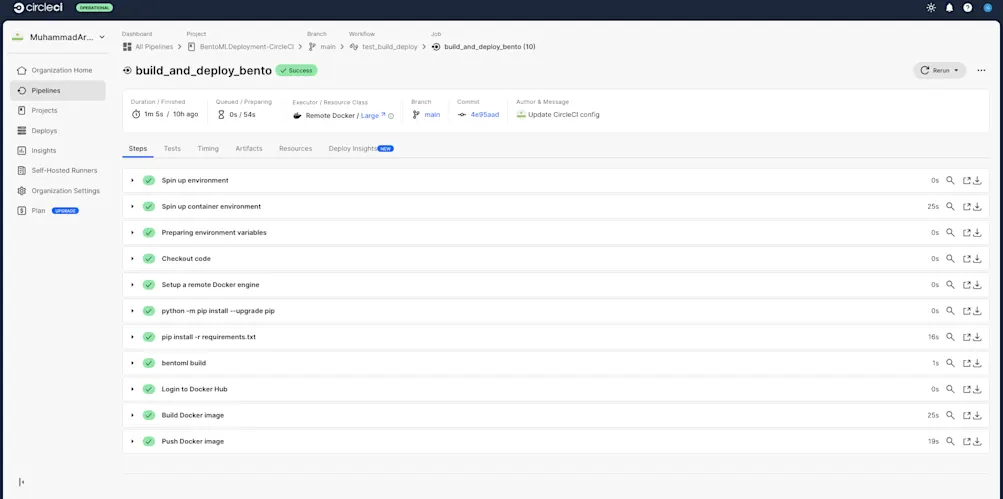
Task: Go to Pipelines in sidebar
Action: click(58, 90)
